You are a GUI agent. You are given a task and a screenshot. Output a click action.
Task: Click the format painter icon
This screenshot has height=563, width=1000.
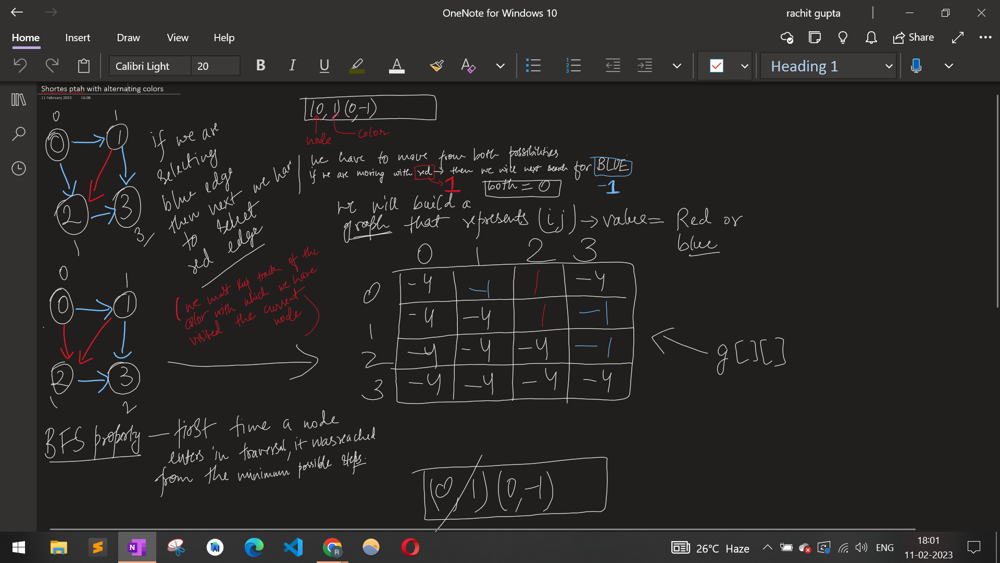[x=436, y=66]
